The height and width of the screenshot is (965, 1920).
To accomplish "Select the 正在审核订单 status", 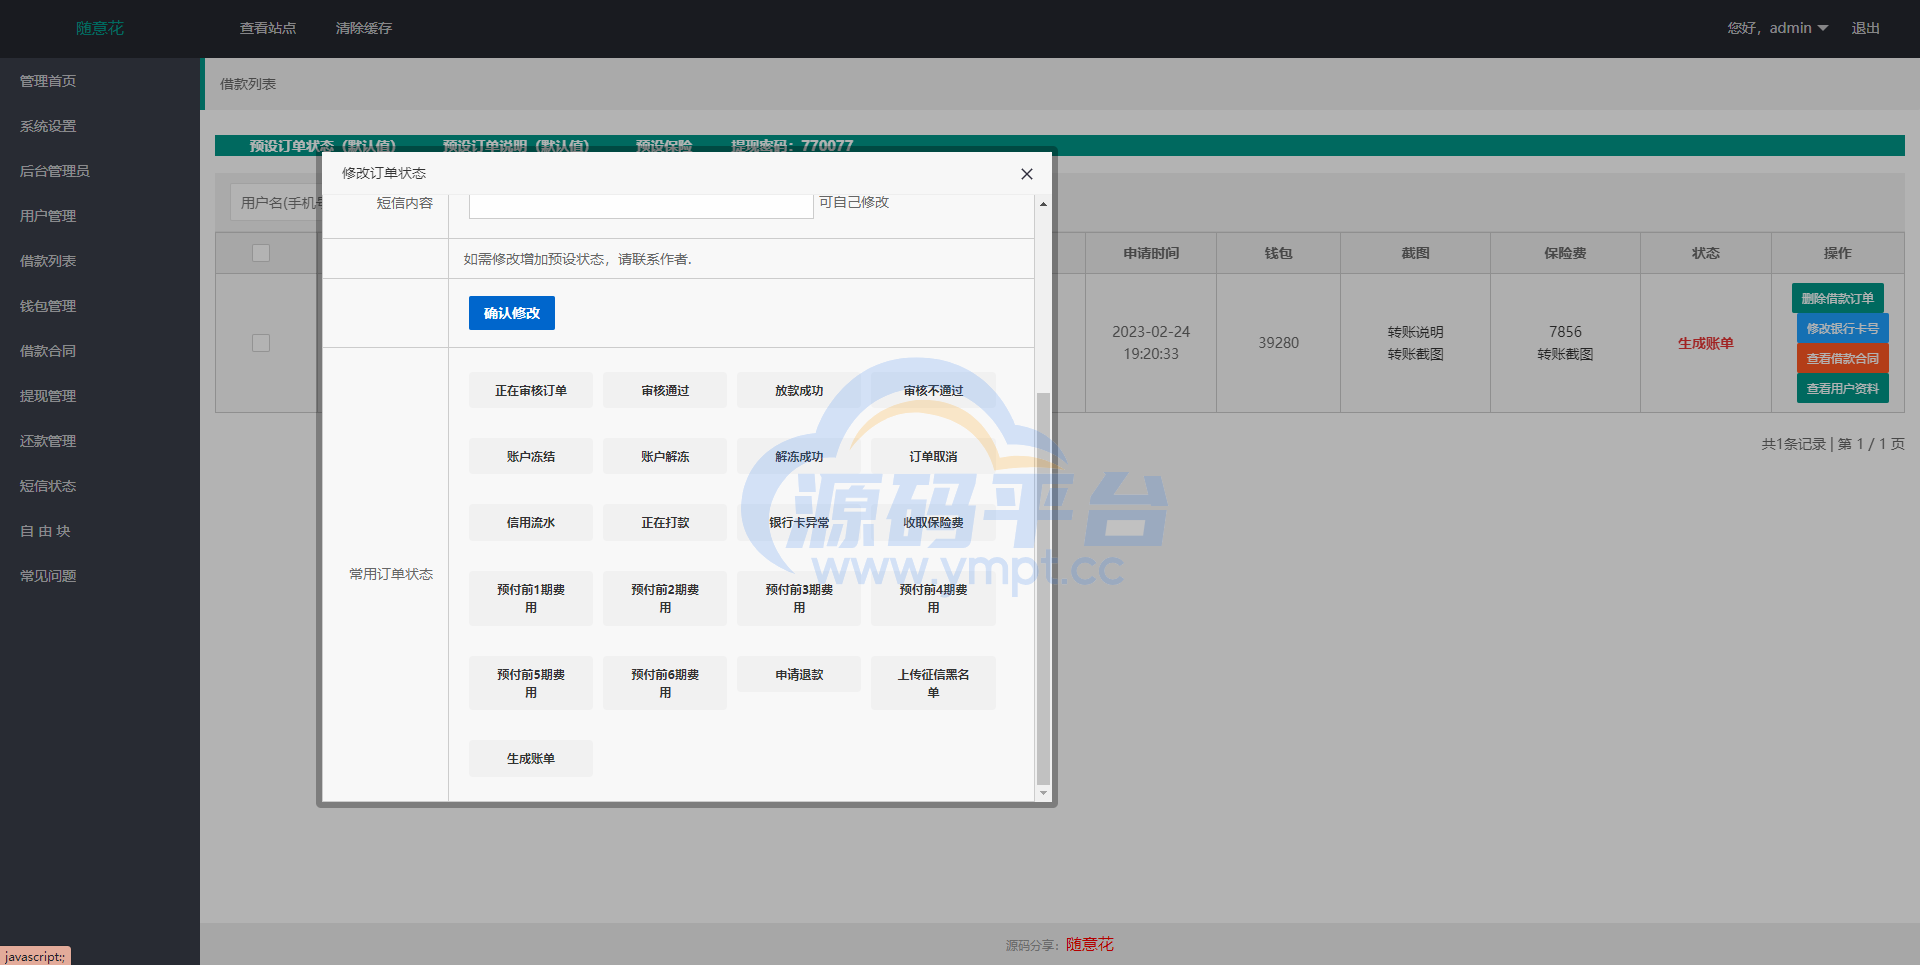I will coord(530,391).
